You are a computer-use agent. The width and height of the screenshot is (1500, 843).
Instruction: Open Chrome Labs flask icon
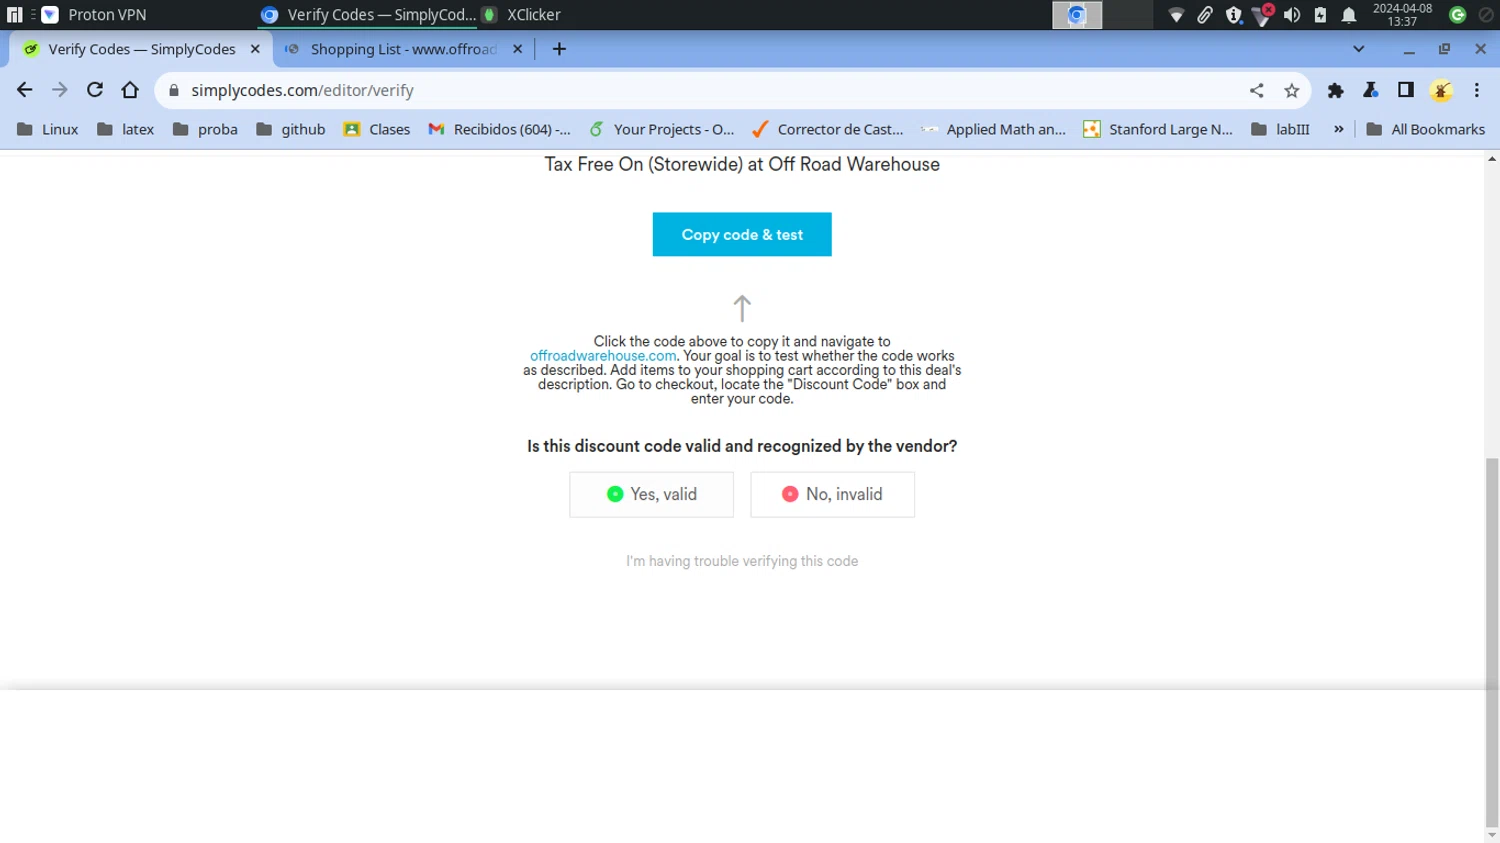click(1371, 90)
